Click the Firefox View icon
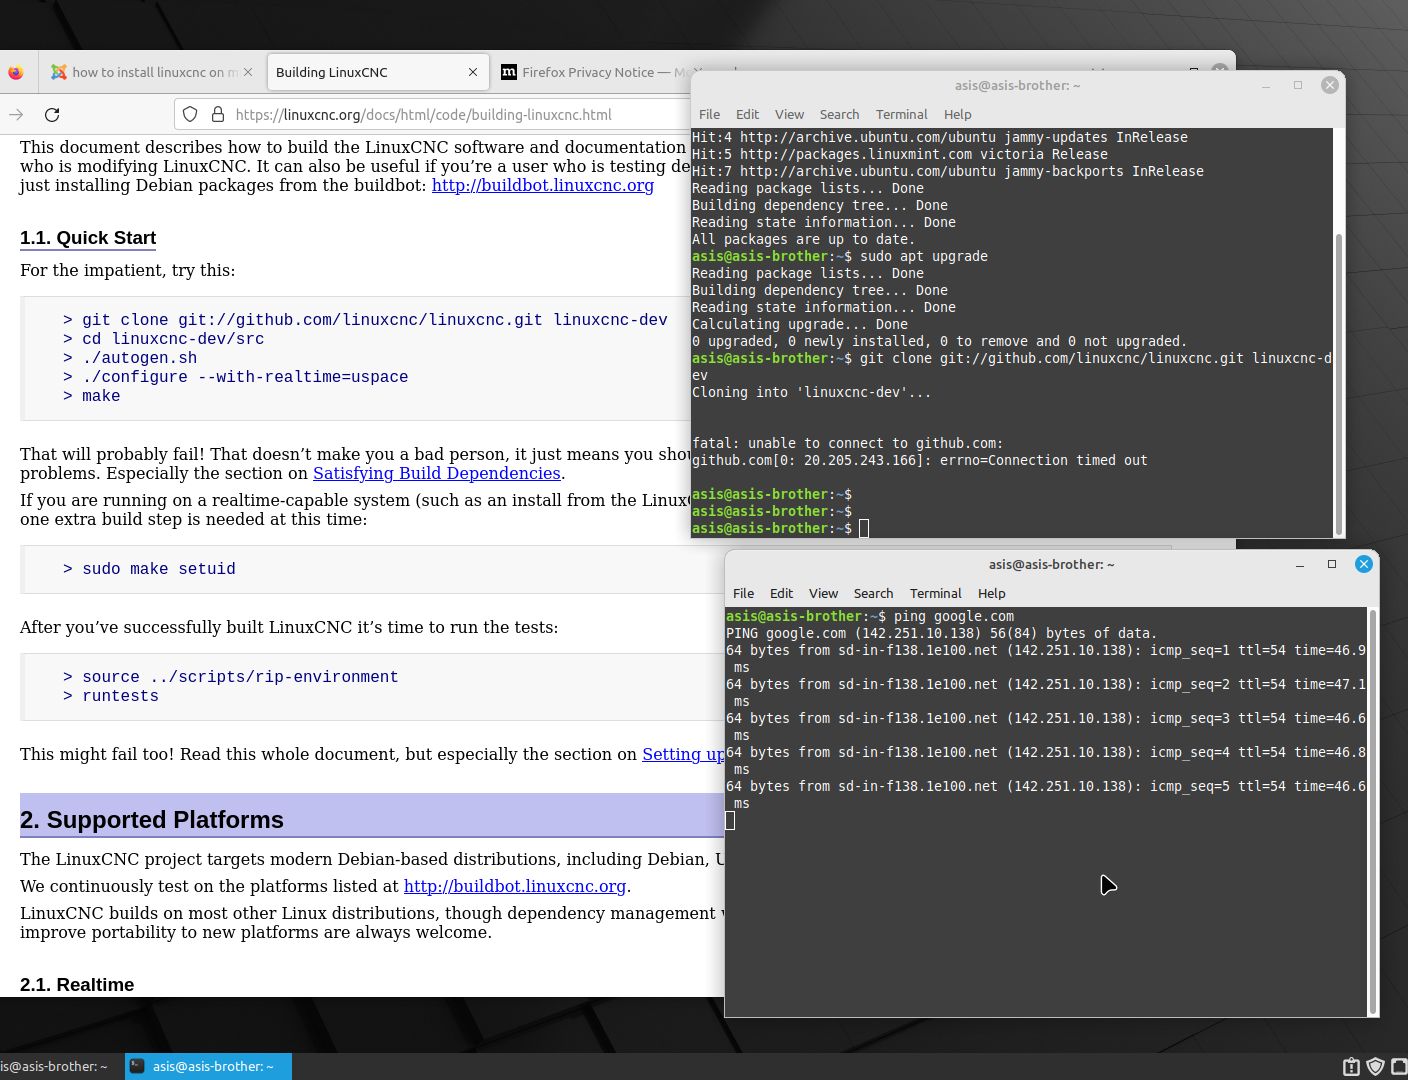Viewport: 1408px width, 1080px height. pyautogui.click(x=15, y=72)
